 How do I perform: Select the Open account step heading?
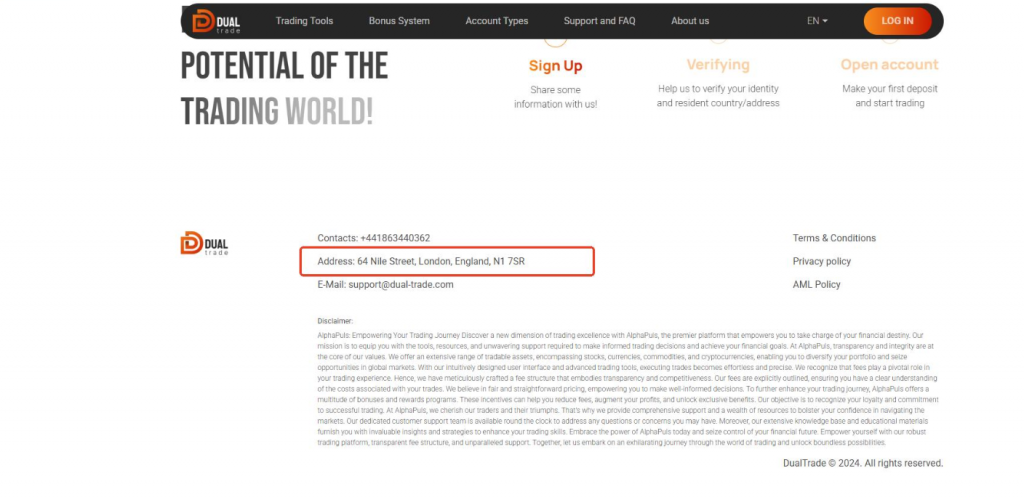click(889, 65)
